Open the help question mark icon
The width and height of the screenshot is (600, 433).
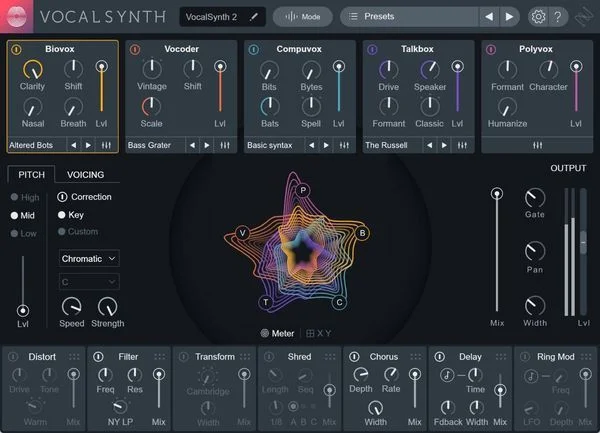coord(558,17)
